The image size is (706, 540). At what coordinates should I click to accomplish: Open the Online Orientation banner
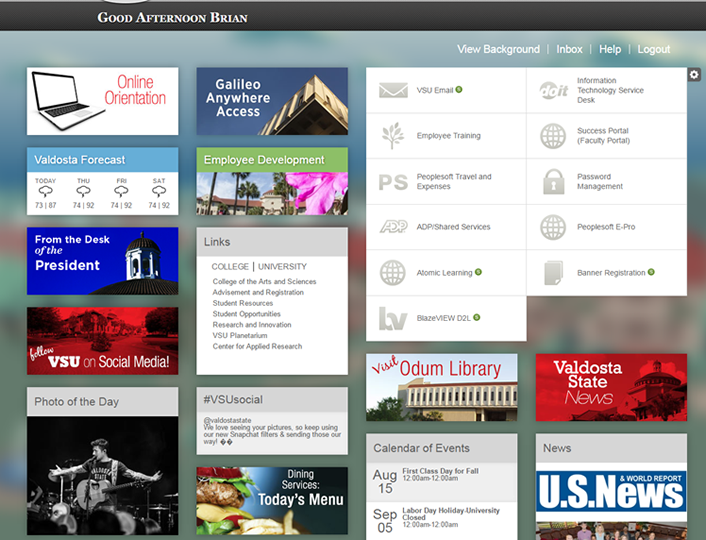tap(103, 101)
